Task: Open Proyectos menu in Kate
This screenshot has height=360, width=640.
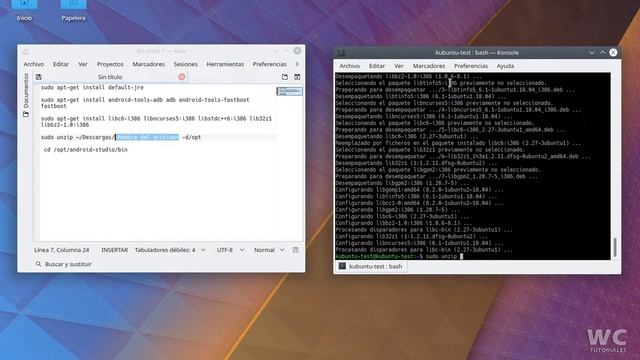Action: (110, 64)
